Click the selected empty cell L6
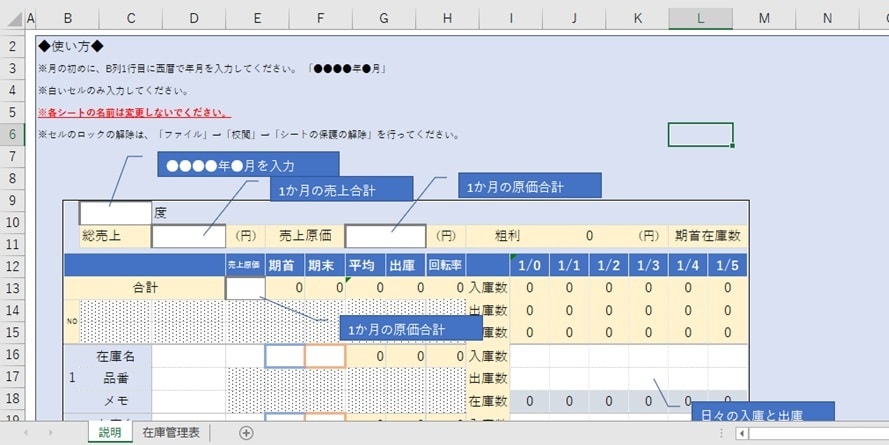This screenshot has height=445, width=889. point(701,134)
